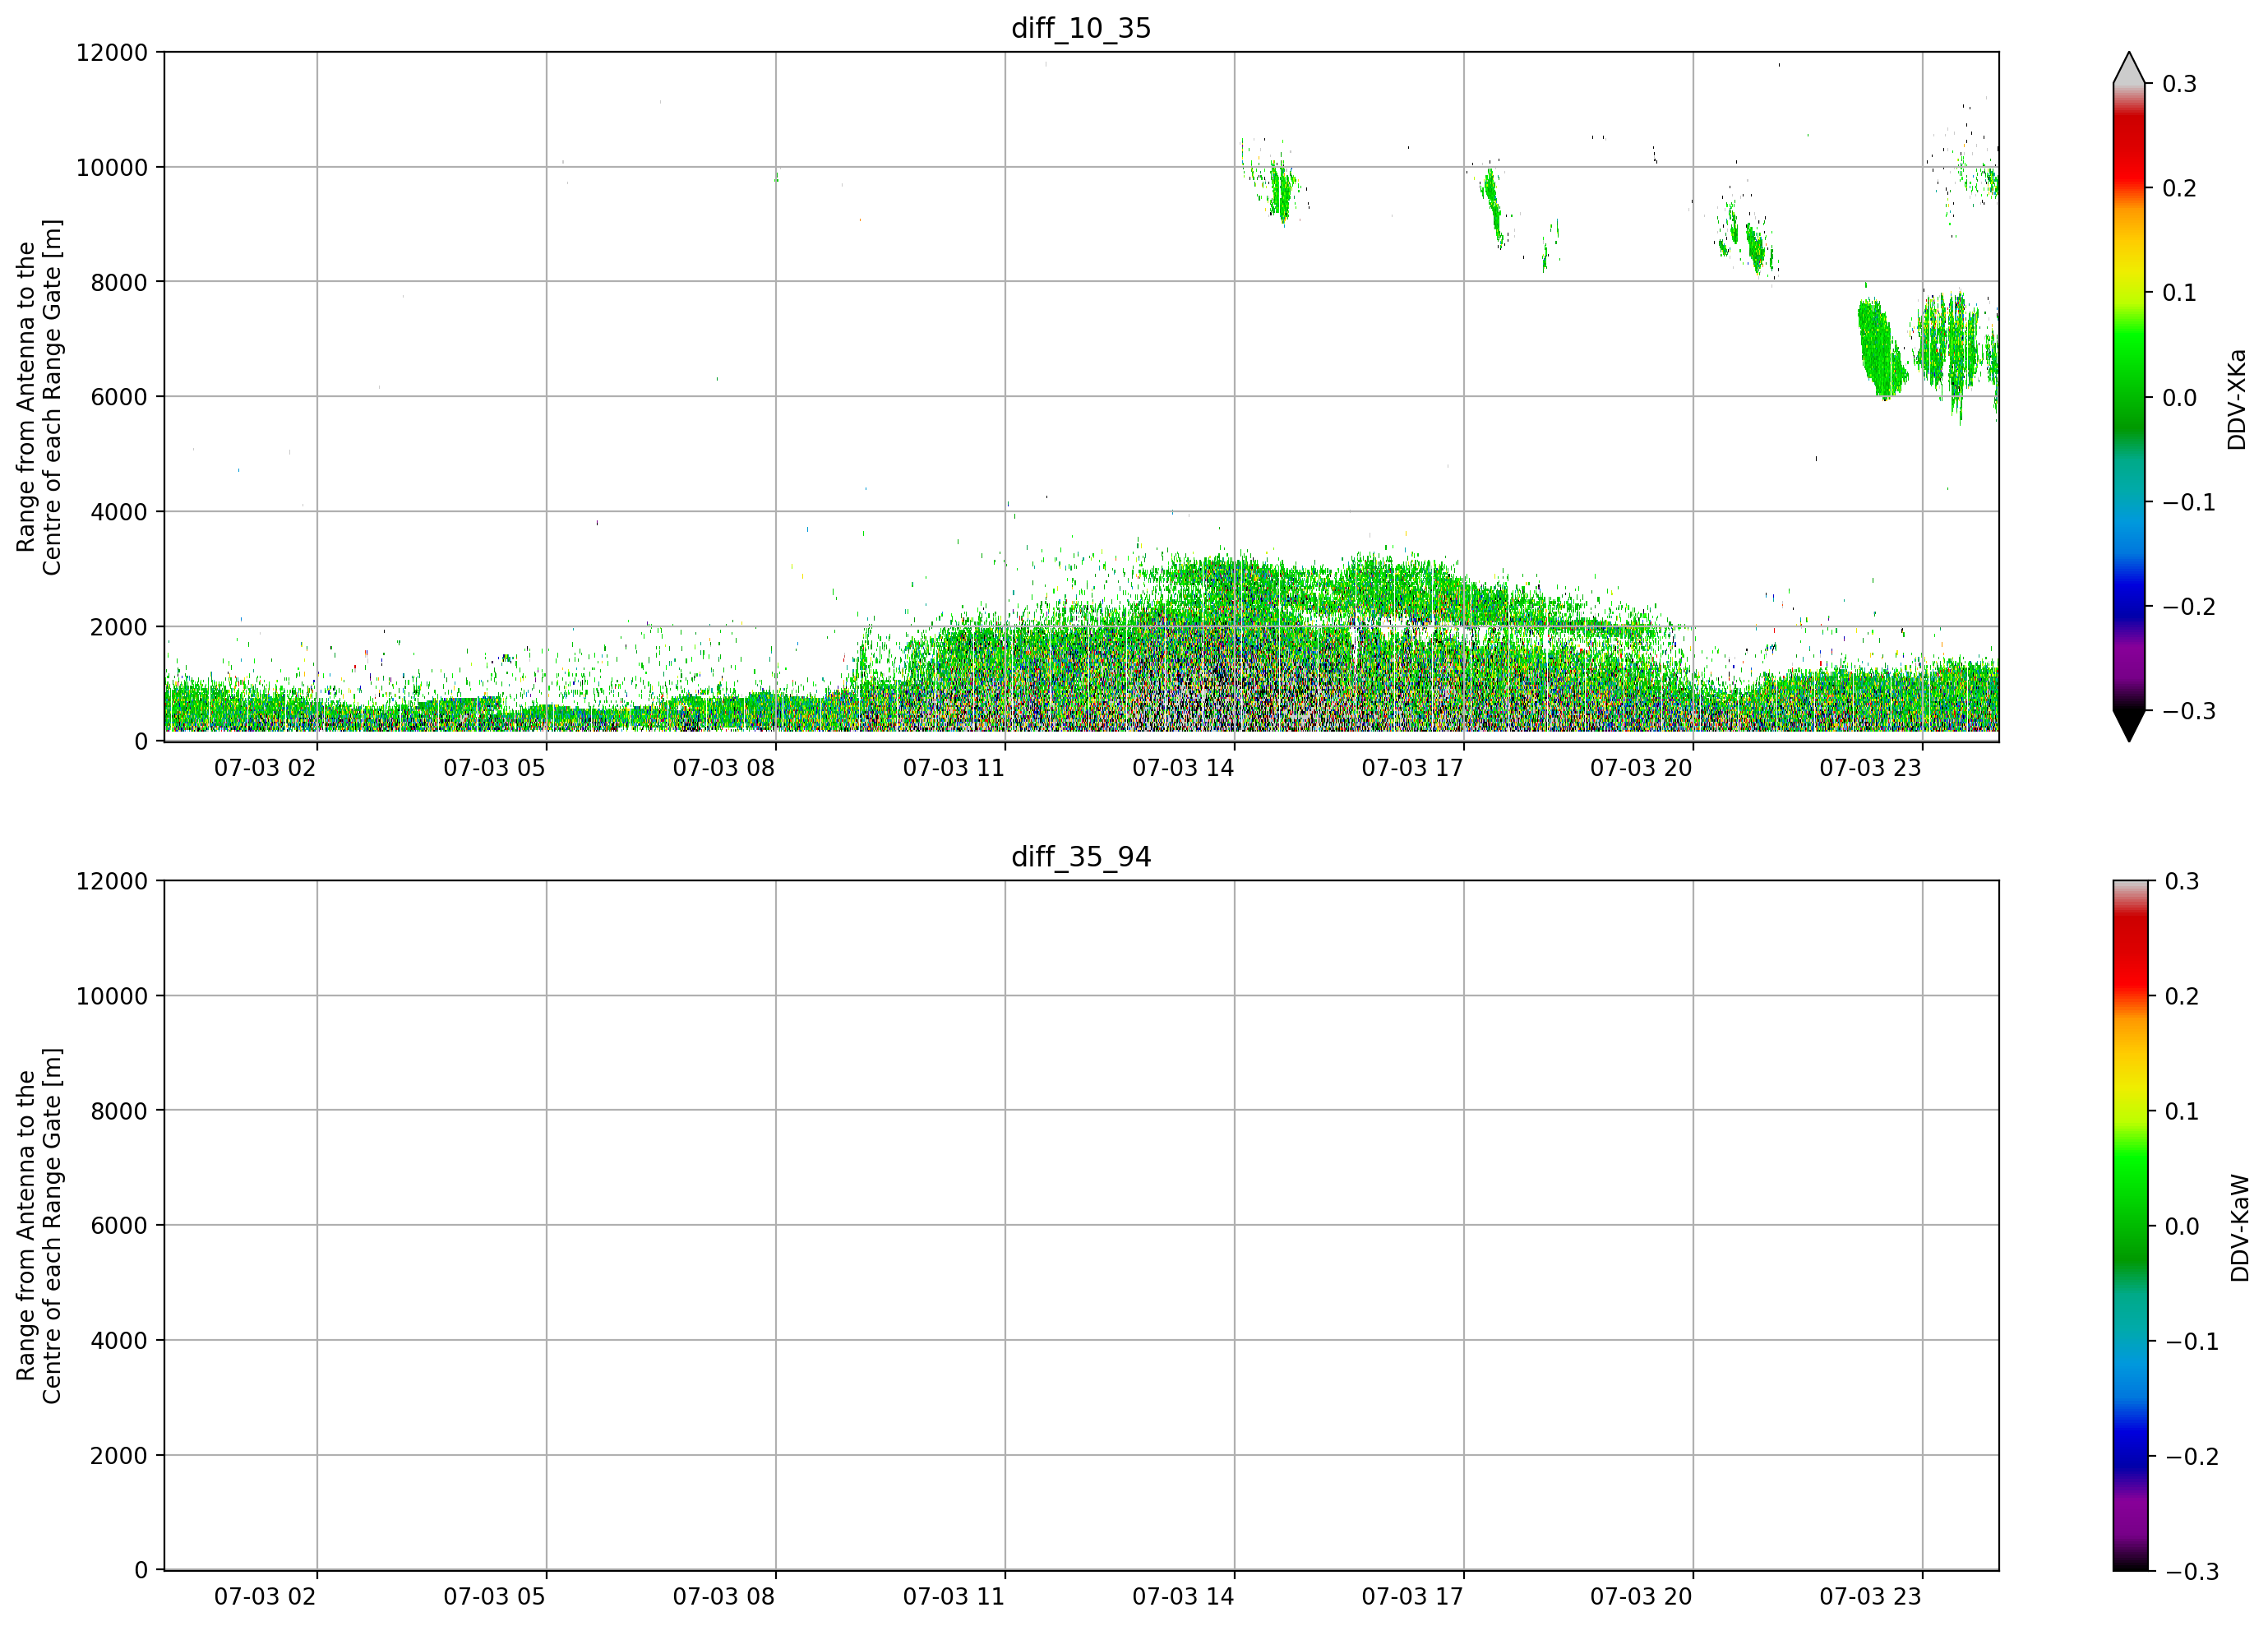Screen dimensions: 2268x1626
Task: Click the DDV-XKa colorbar label
Action: 2237,399
